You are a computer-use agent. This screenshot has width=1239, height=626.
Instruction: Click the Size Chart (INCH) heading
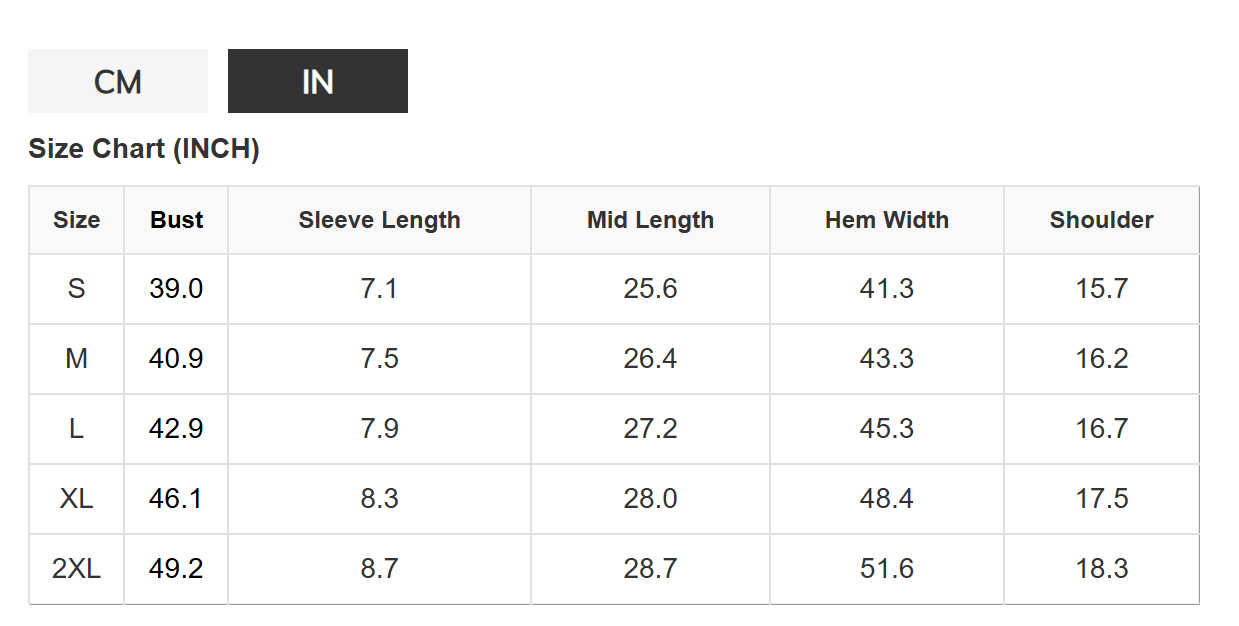coord(144,149)
